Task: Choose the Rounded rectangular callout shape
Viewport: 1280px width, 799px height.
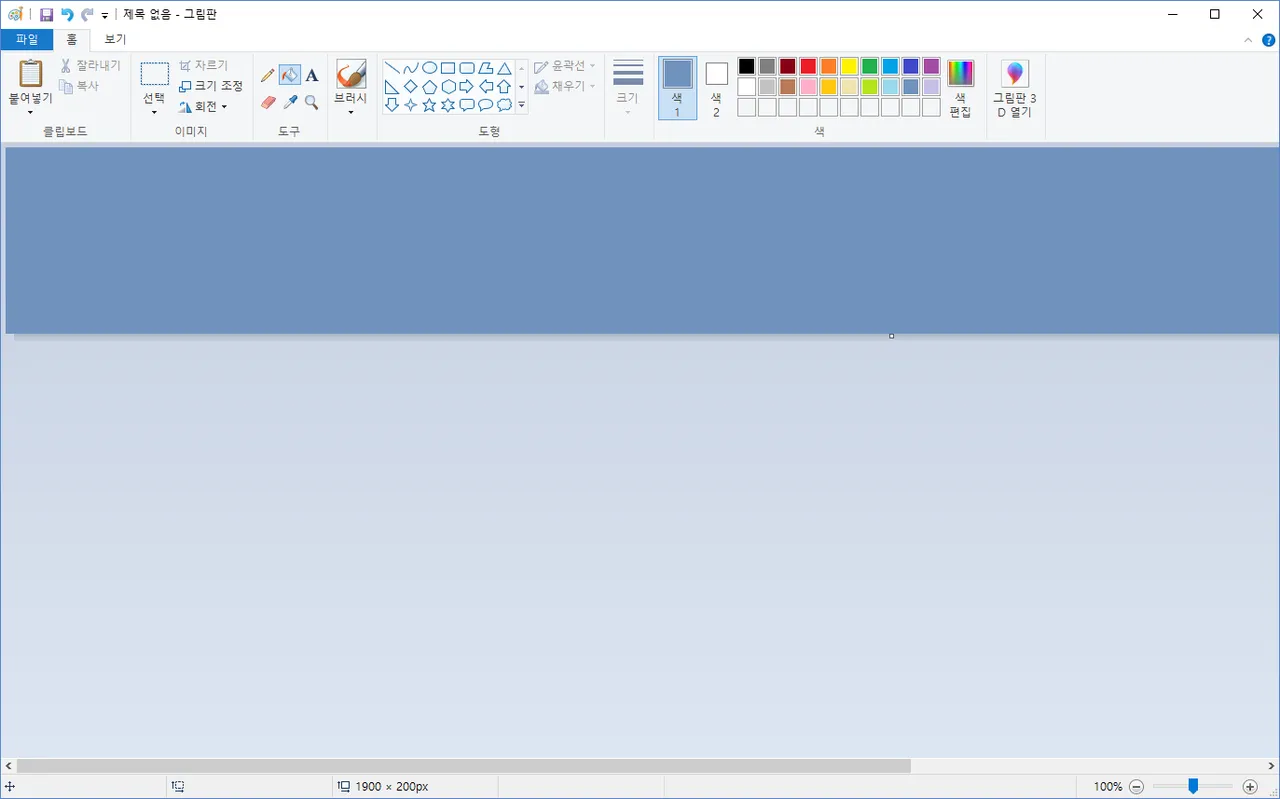Action: pyautogui.click(x=467, y=105)
